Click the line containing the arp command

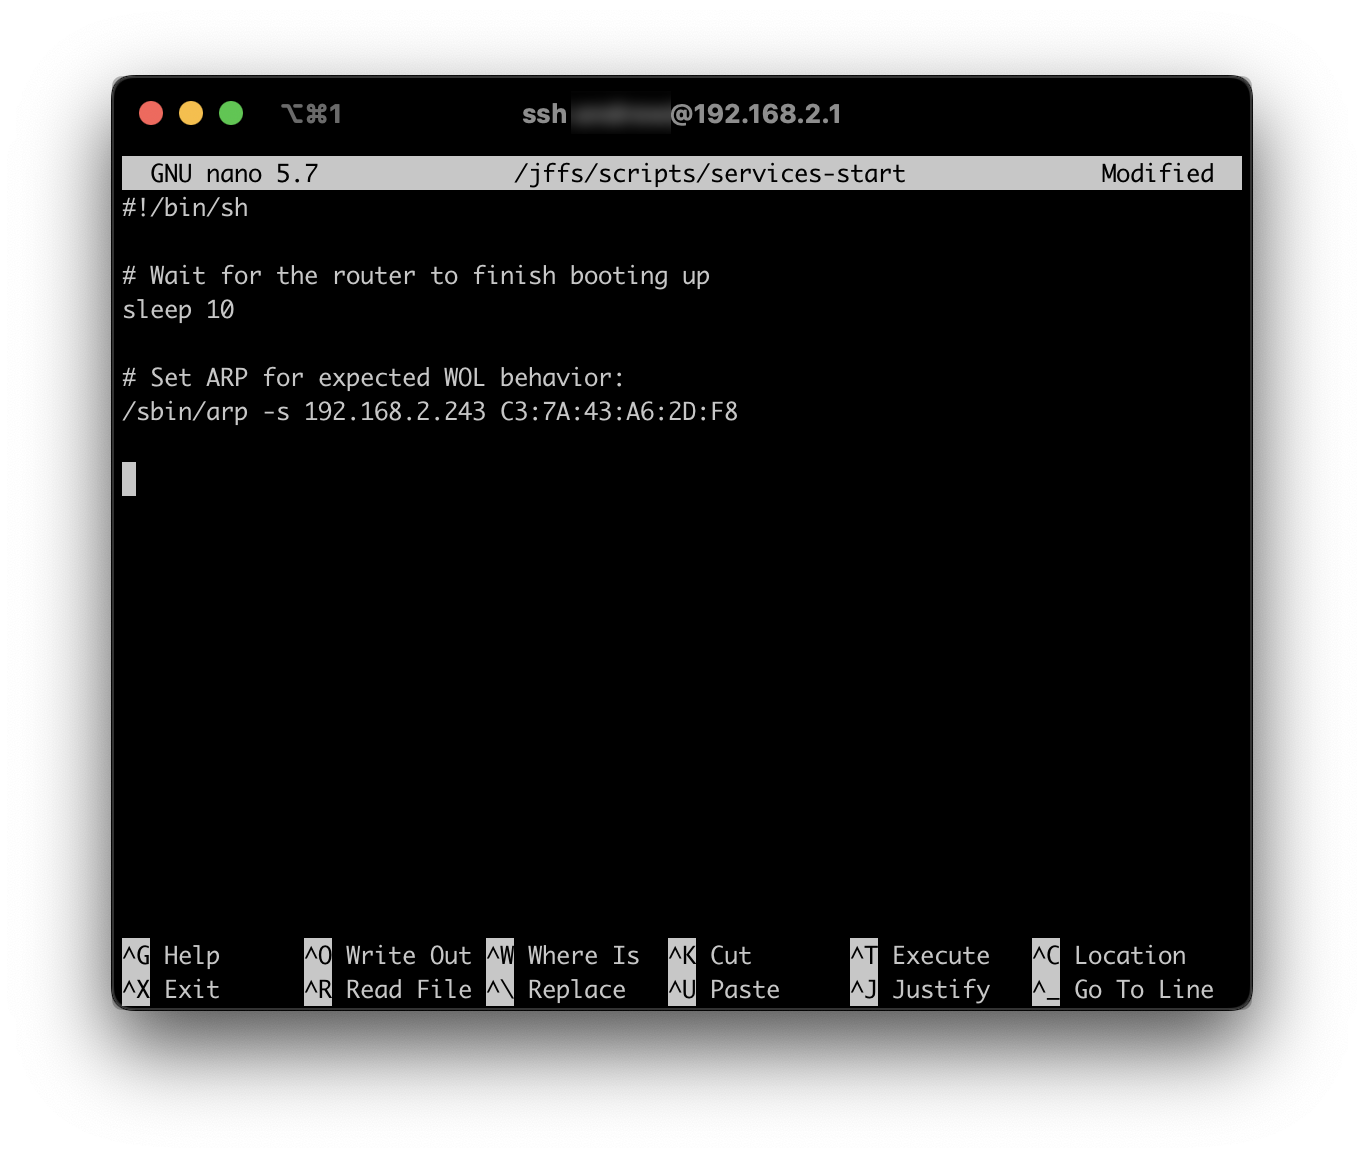[x=430, y=411]
